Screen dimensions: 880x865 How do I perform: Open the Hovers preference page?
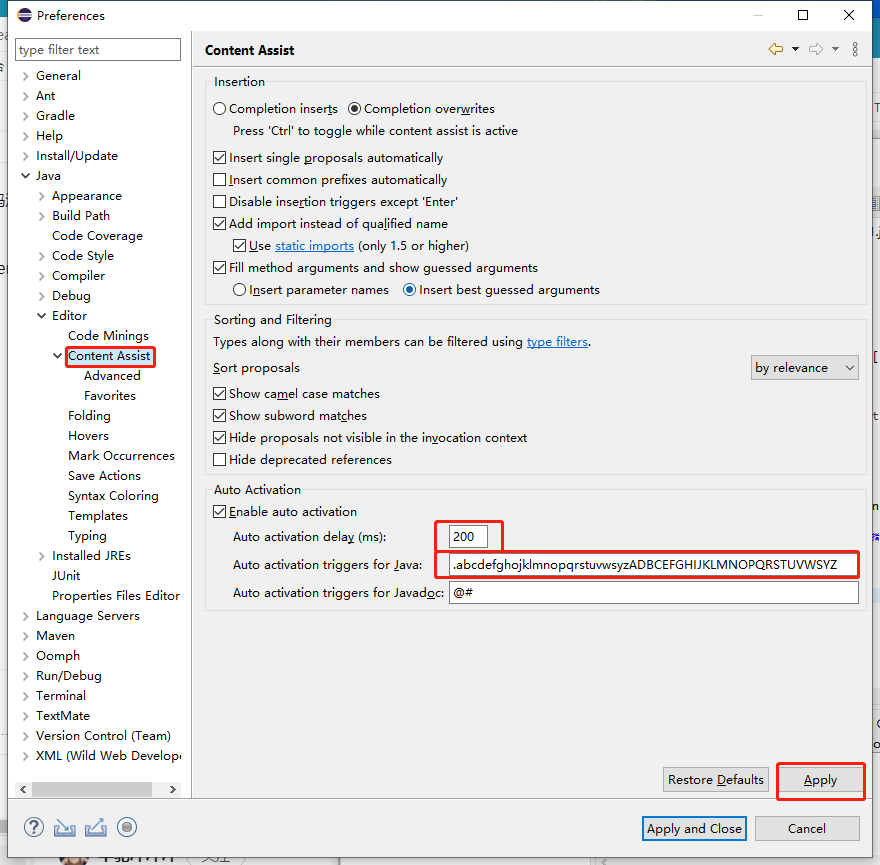tap(88, 436)
